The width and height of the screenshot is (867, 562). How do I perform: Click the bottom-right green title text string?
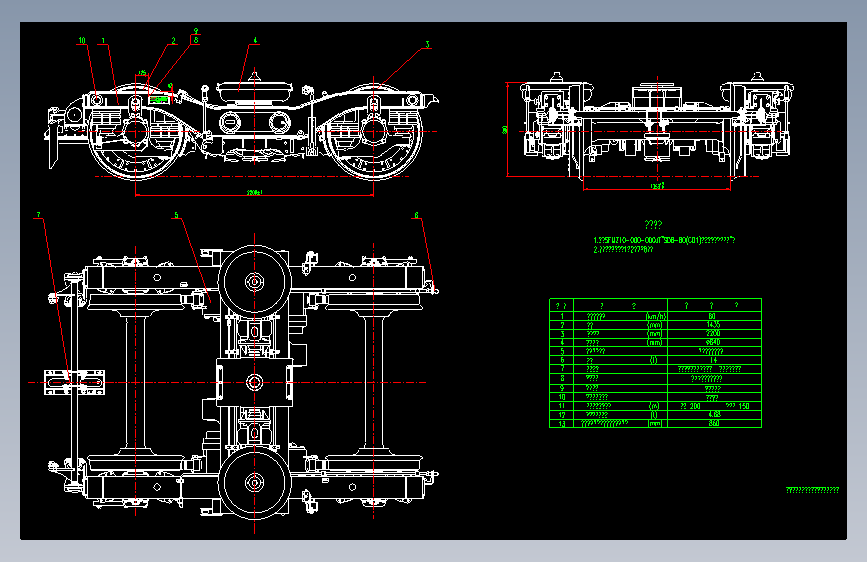pos(812,490)
